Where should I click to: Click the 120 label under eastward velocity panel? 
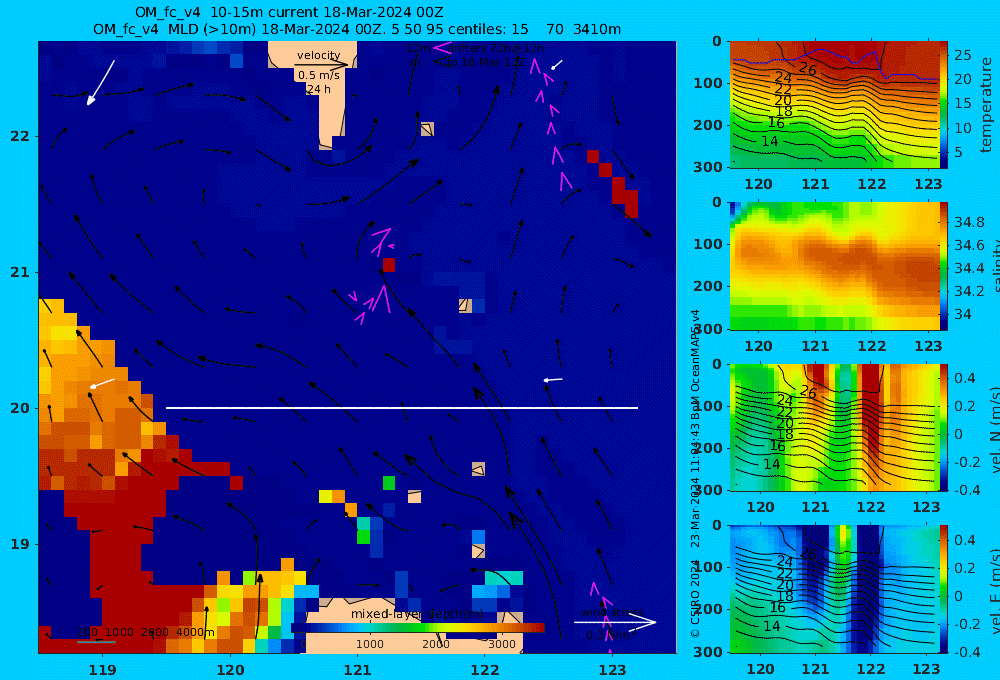[760, 669]
